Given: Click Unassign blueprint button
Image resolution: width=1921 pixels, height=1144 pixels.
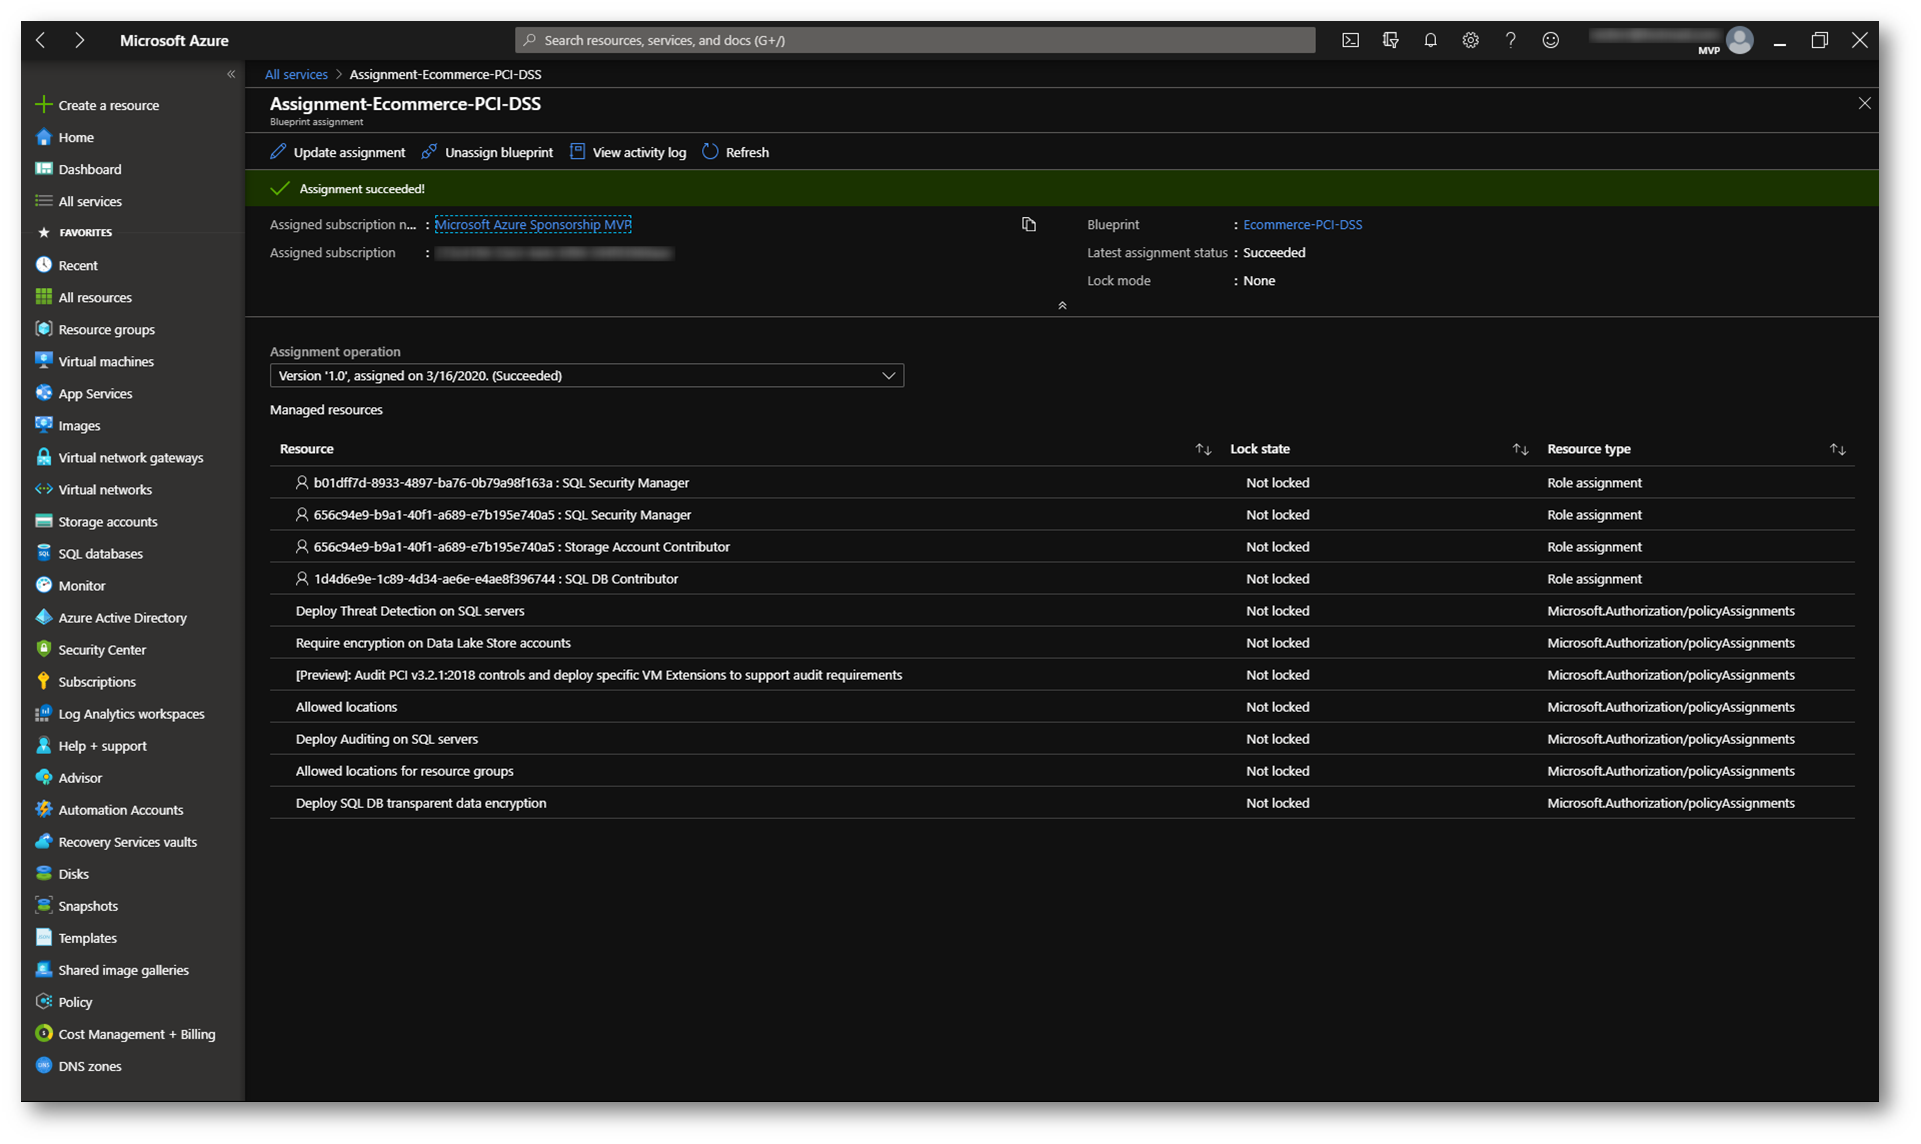Looking at the screenshot, I should 488,152.
